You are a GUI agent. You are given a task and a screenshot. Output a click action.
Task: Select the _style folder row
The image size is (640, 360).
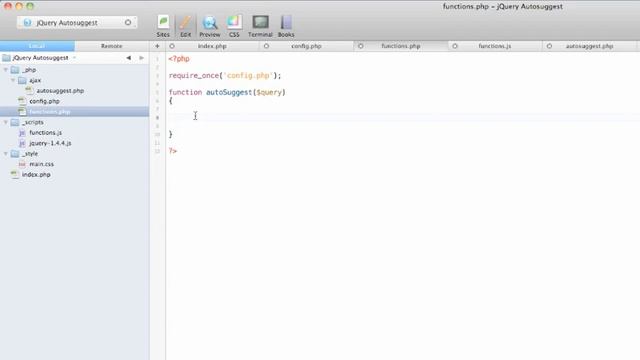click(x=74, y=153)
